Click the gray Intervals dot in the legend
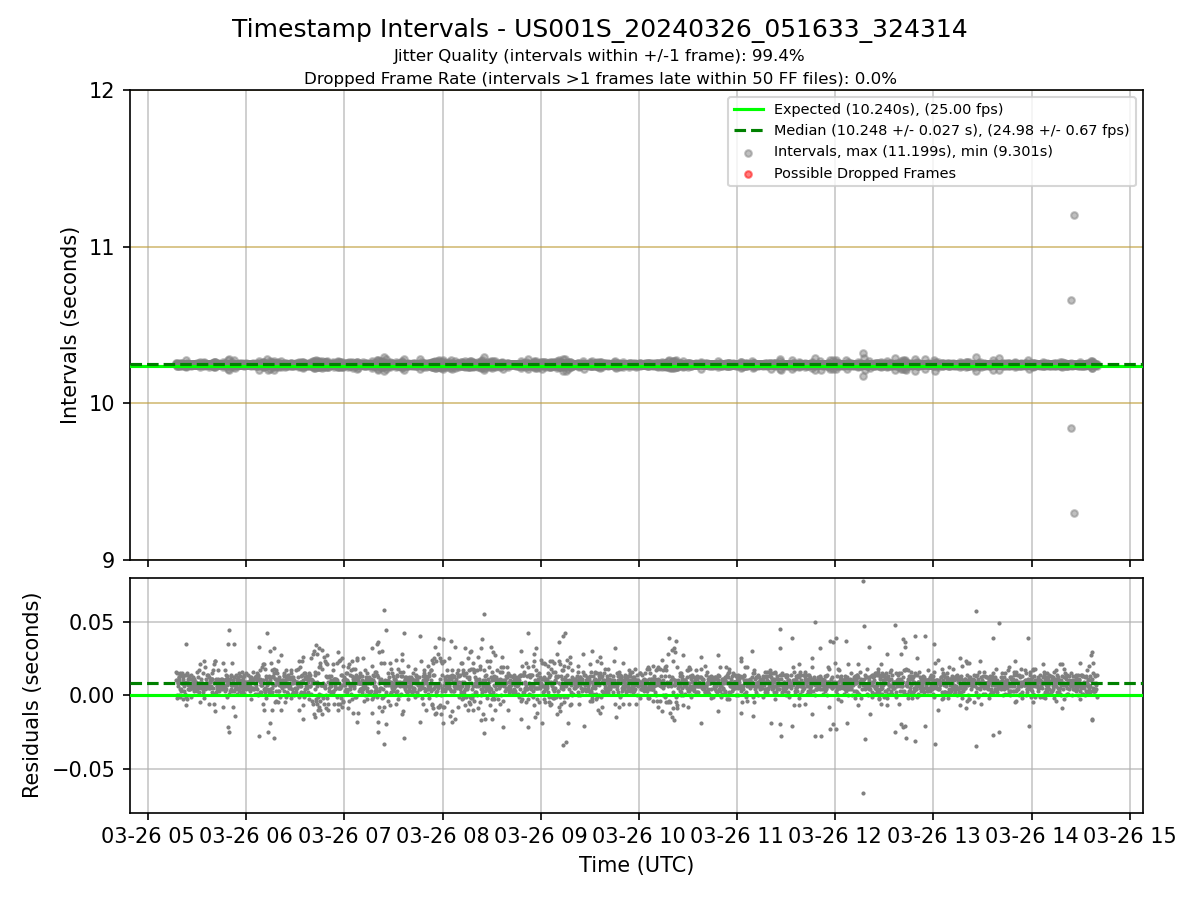 click(x=750, y=152)
